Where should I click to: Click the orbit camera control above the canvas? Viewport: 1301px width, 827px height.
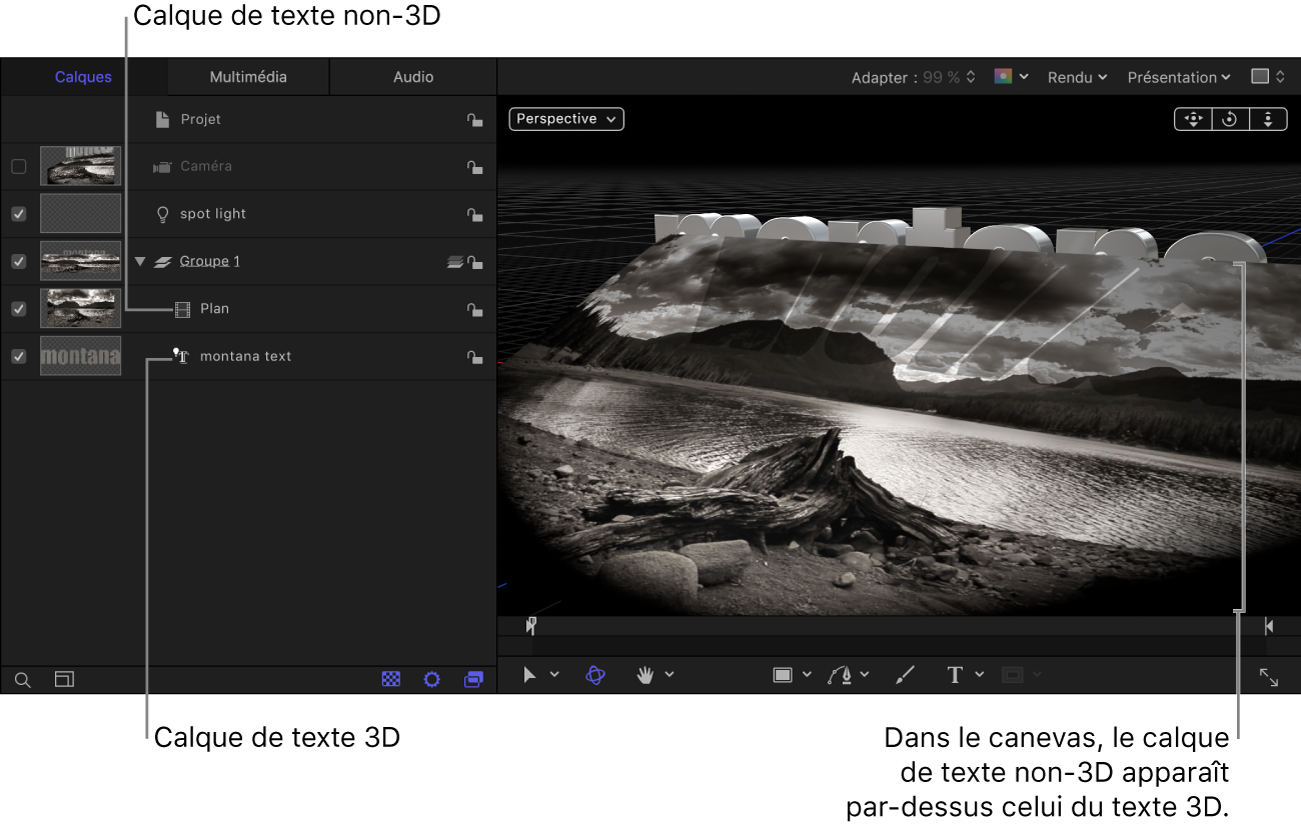coord(1230,119)
